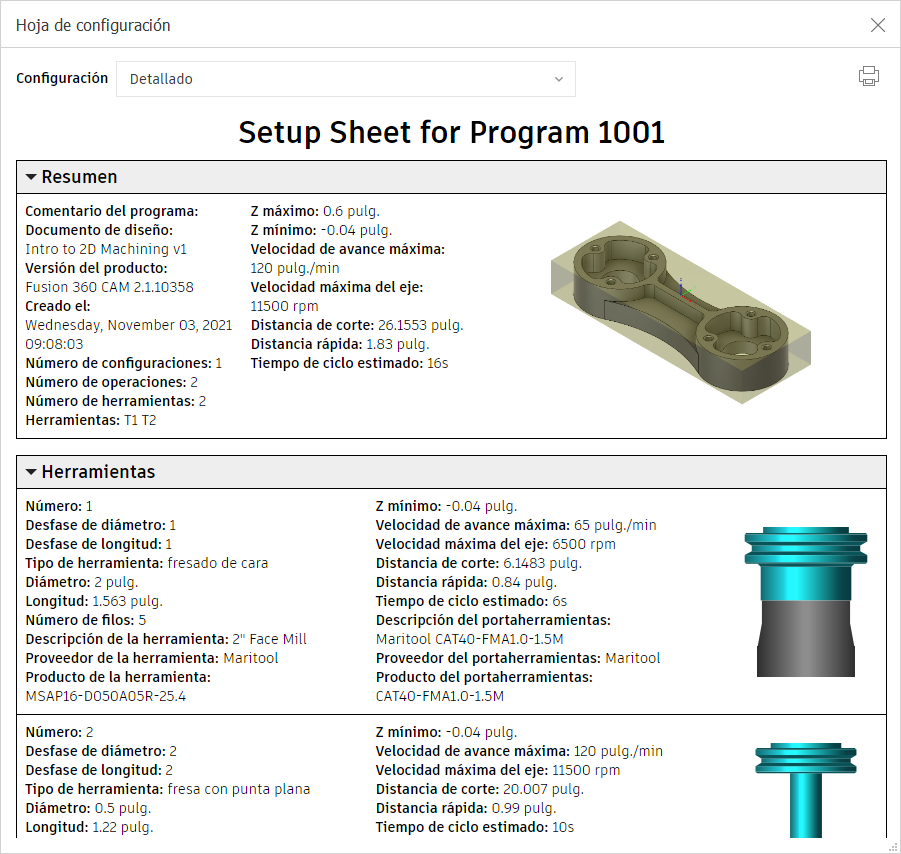Click the 09:08:03 creation time
The height and width of the screenshot is (854, 901).
[54, 344]
